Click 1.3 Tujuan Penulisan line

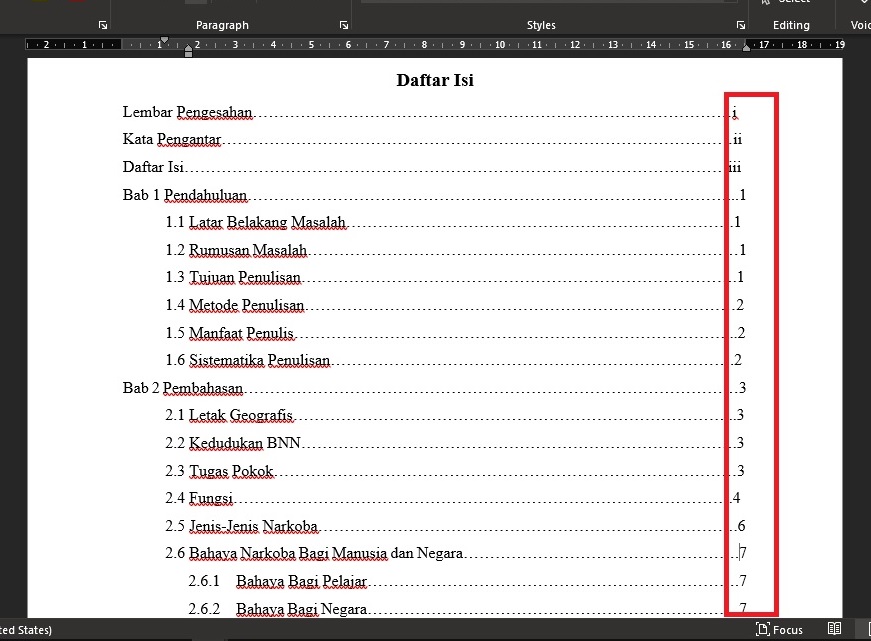click(x=454, y=277)
